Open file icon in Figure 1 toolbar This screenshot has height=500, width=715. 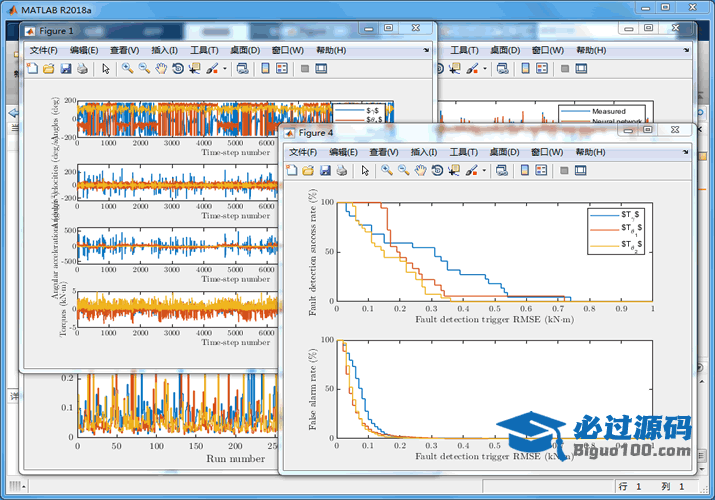tap(49, 69)
